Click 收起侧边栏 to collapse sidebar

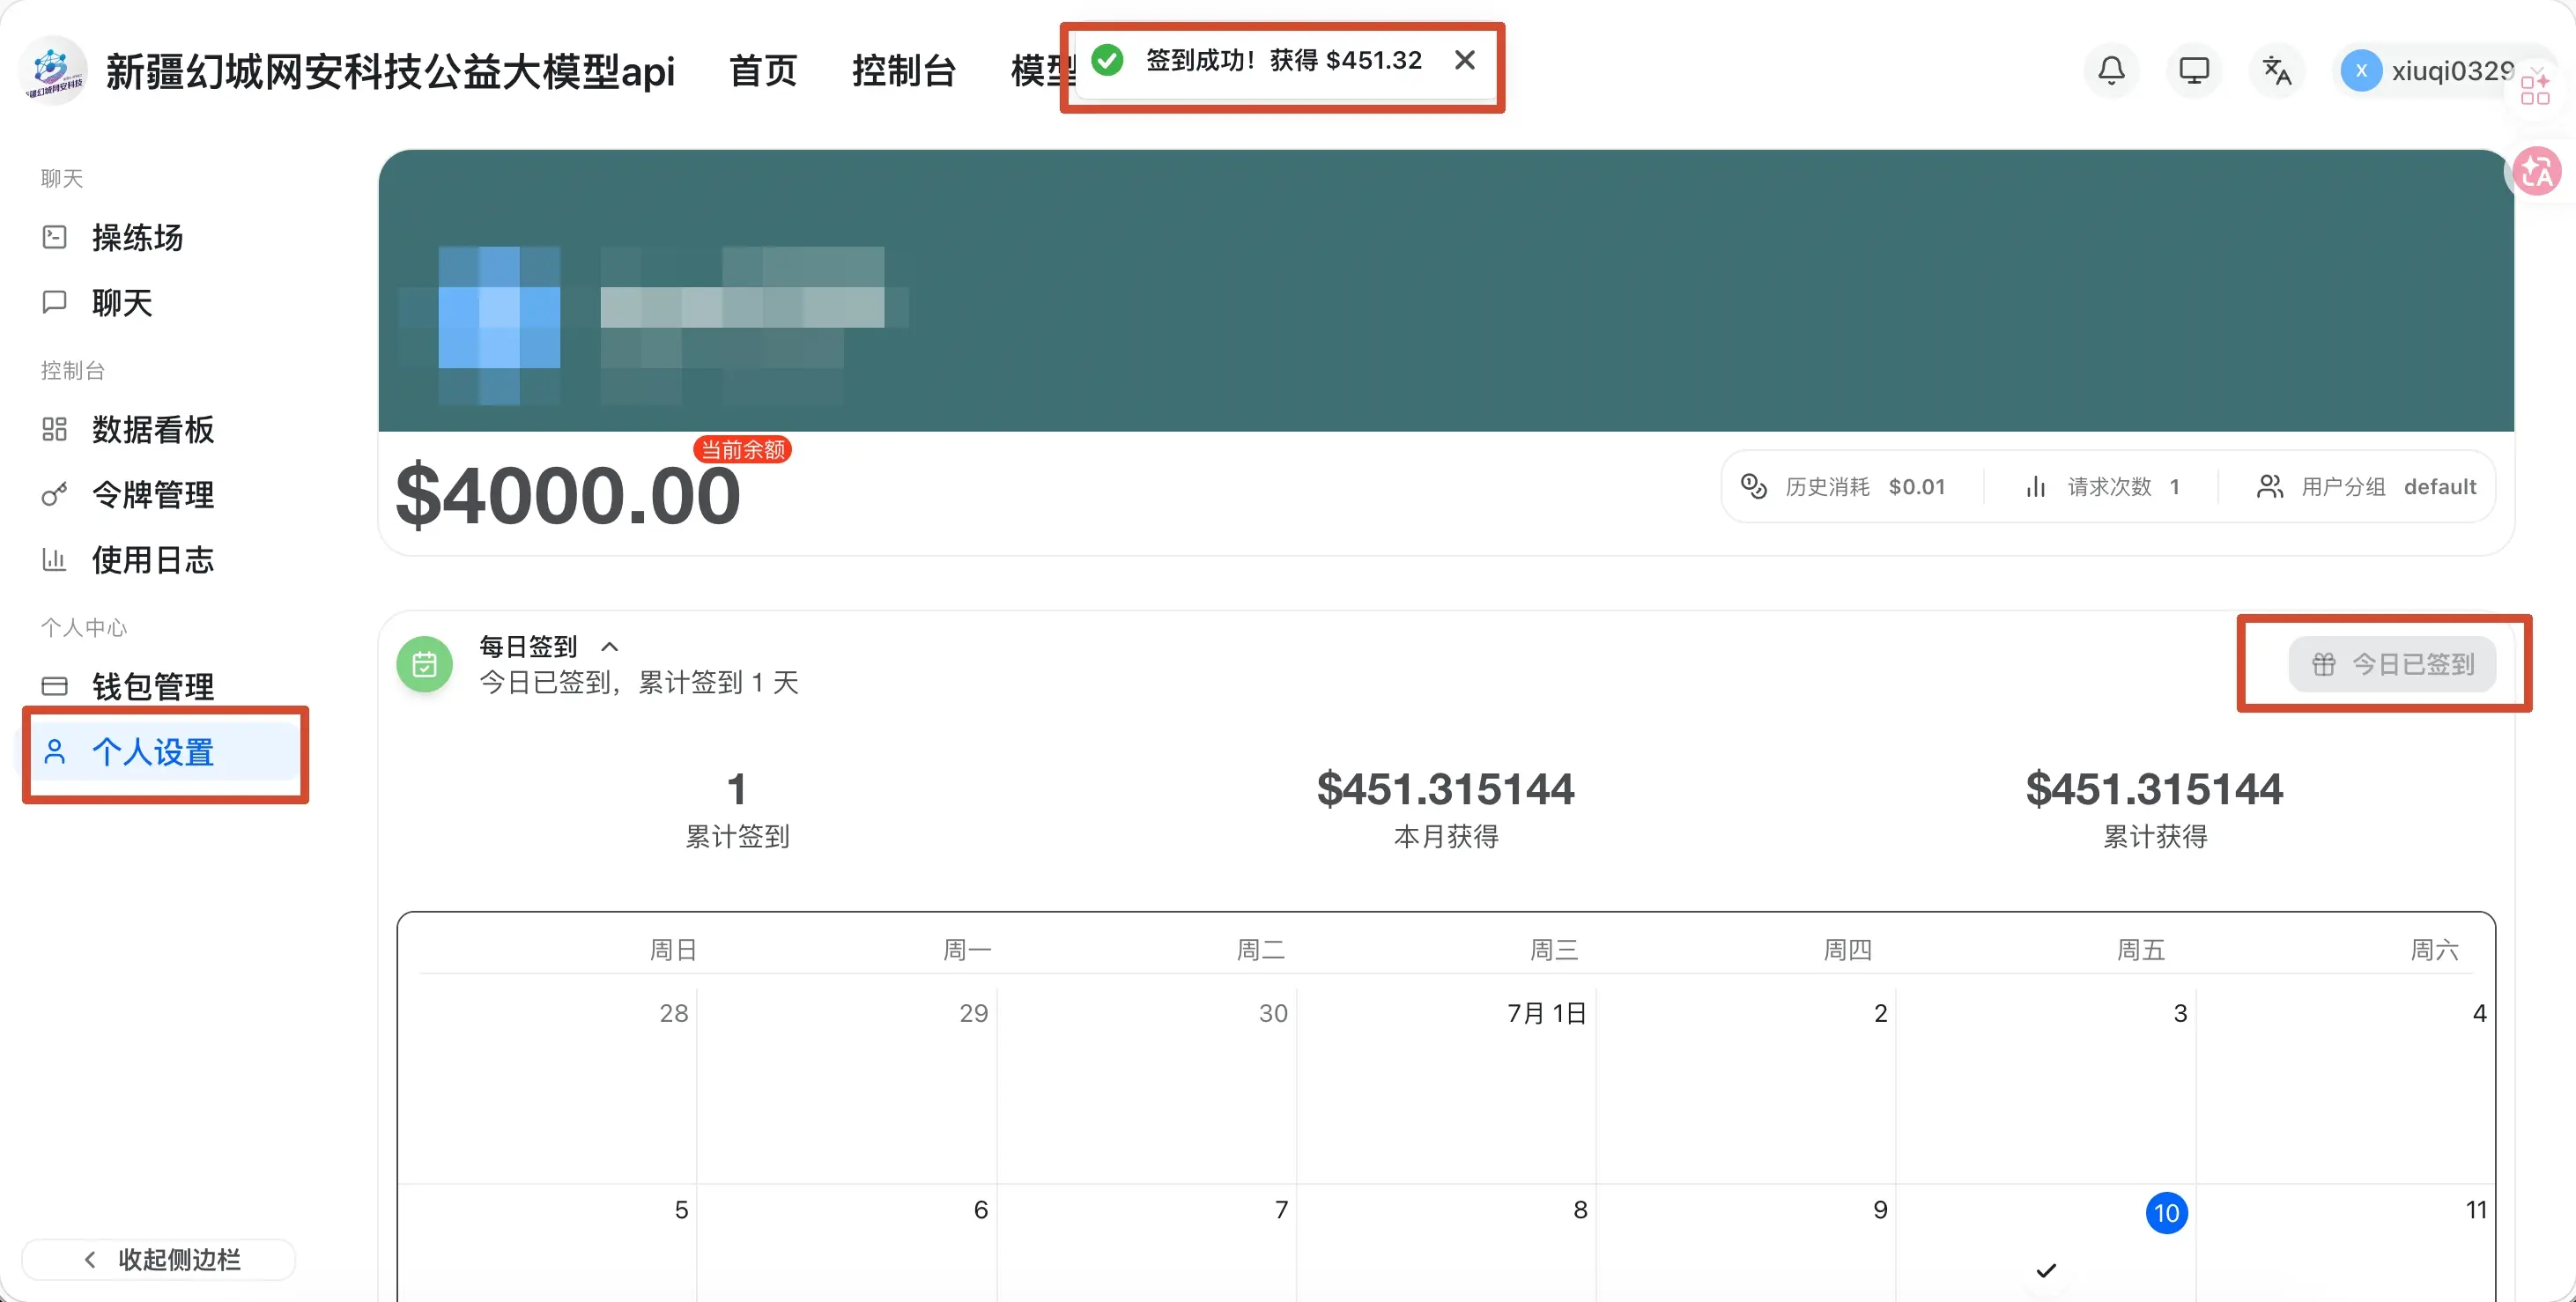tap(159, 1259)
